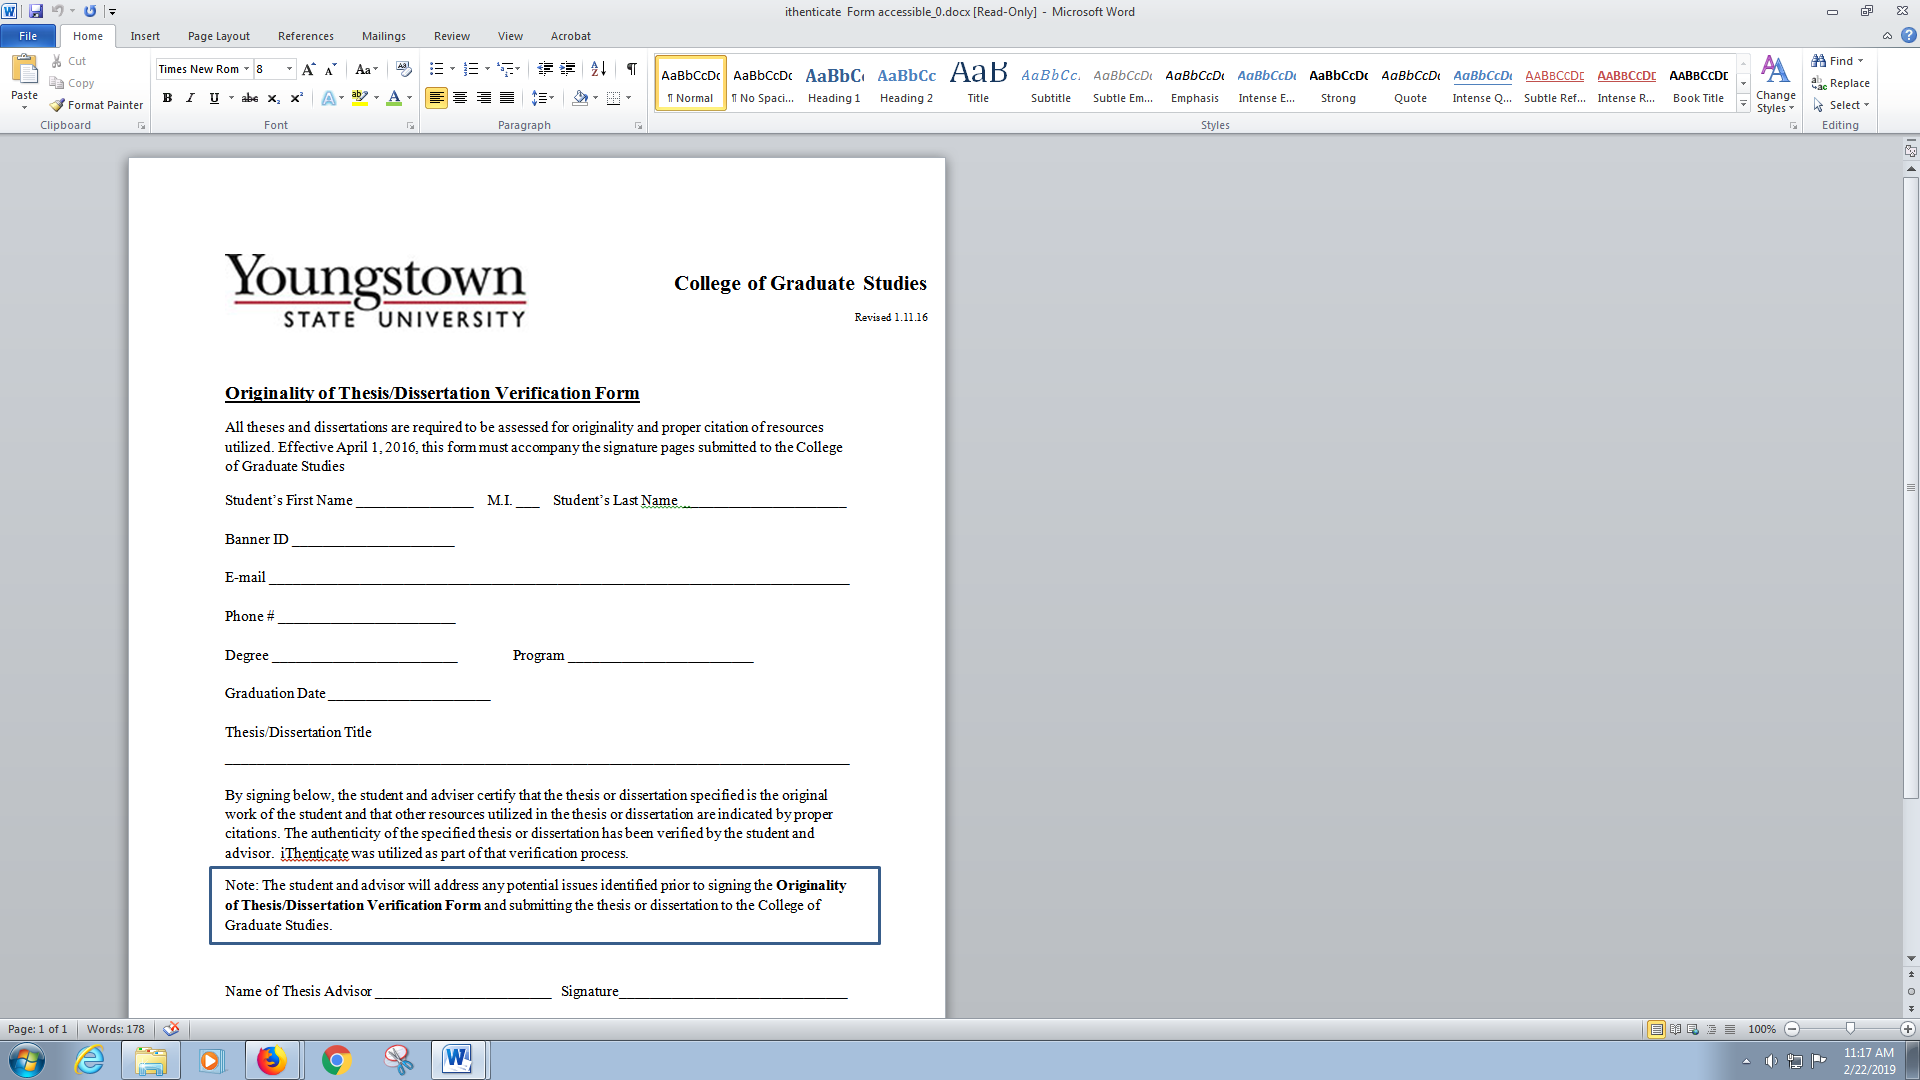Apply the Heading 1 style
1920x1080 pixels.
(x=834, y=84)
